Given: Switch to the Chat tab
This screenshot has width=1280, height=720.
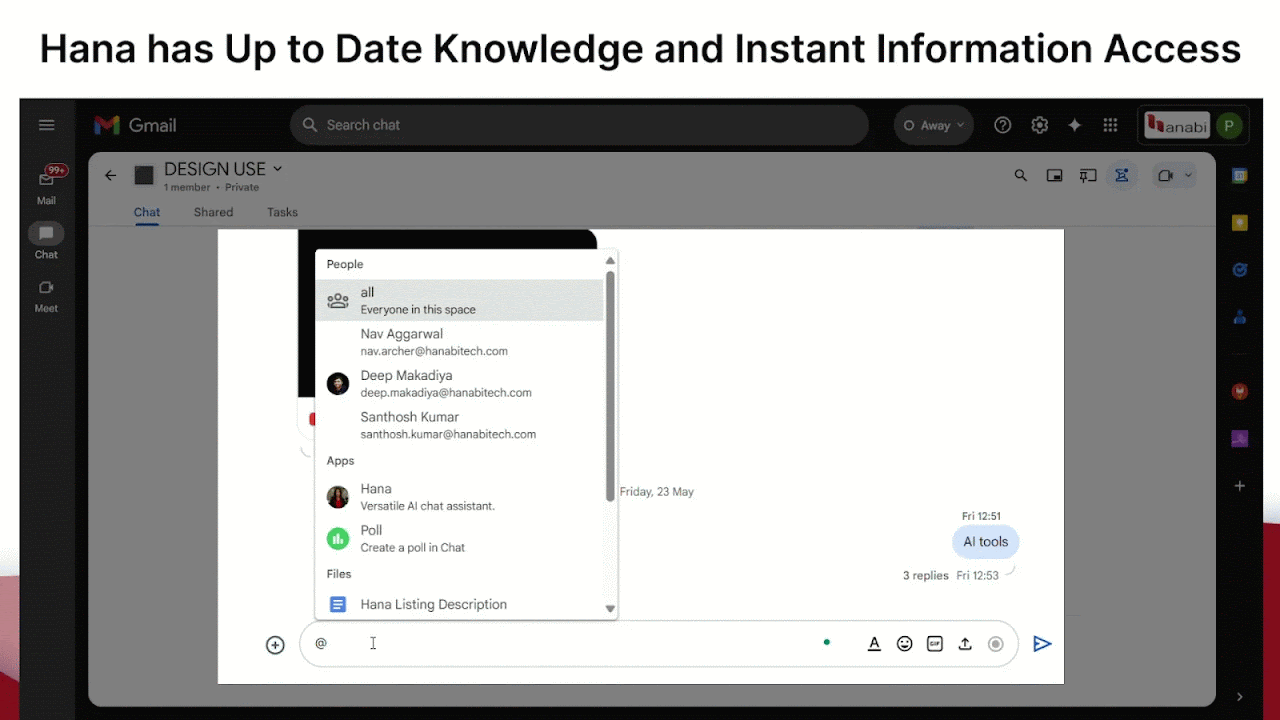Looking at the screenshot, I should [x=147, y=212].
